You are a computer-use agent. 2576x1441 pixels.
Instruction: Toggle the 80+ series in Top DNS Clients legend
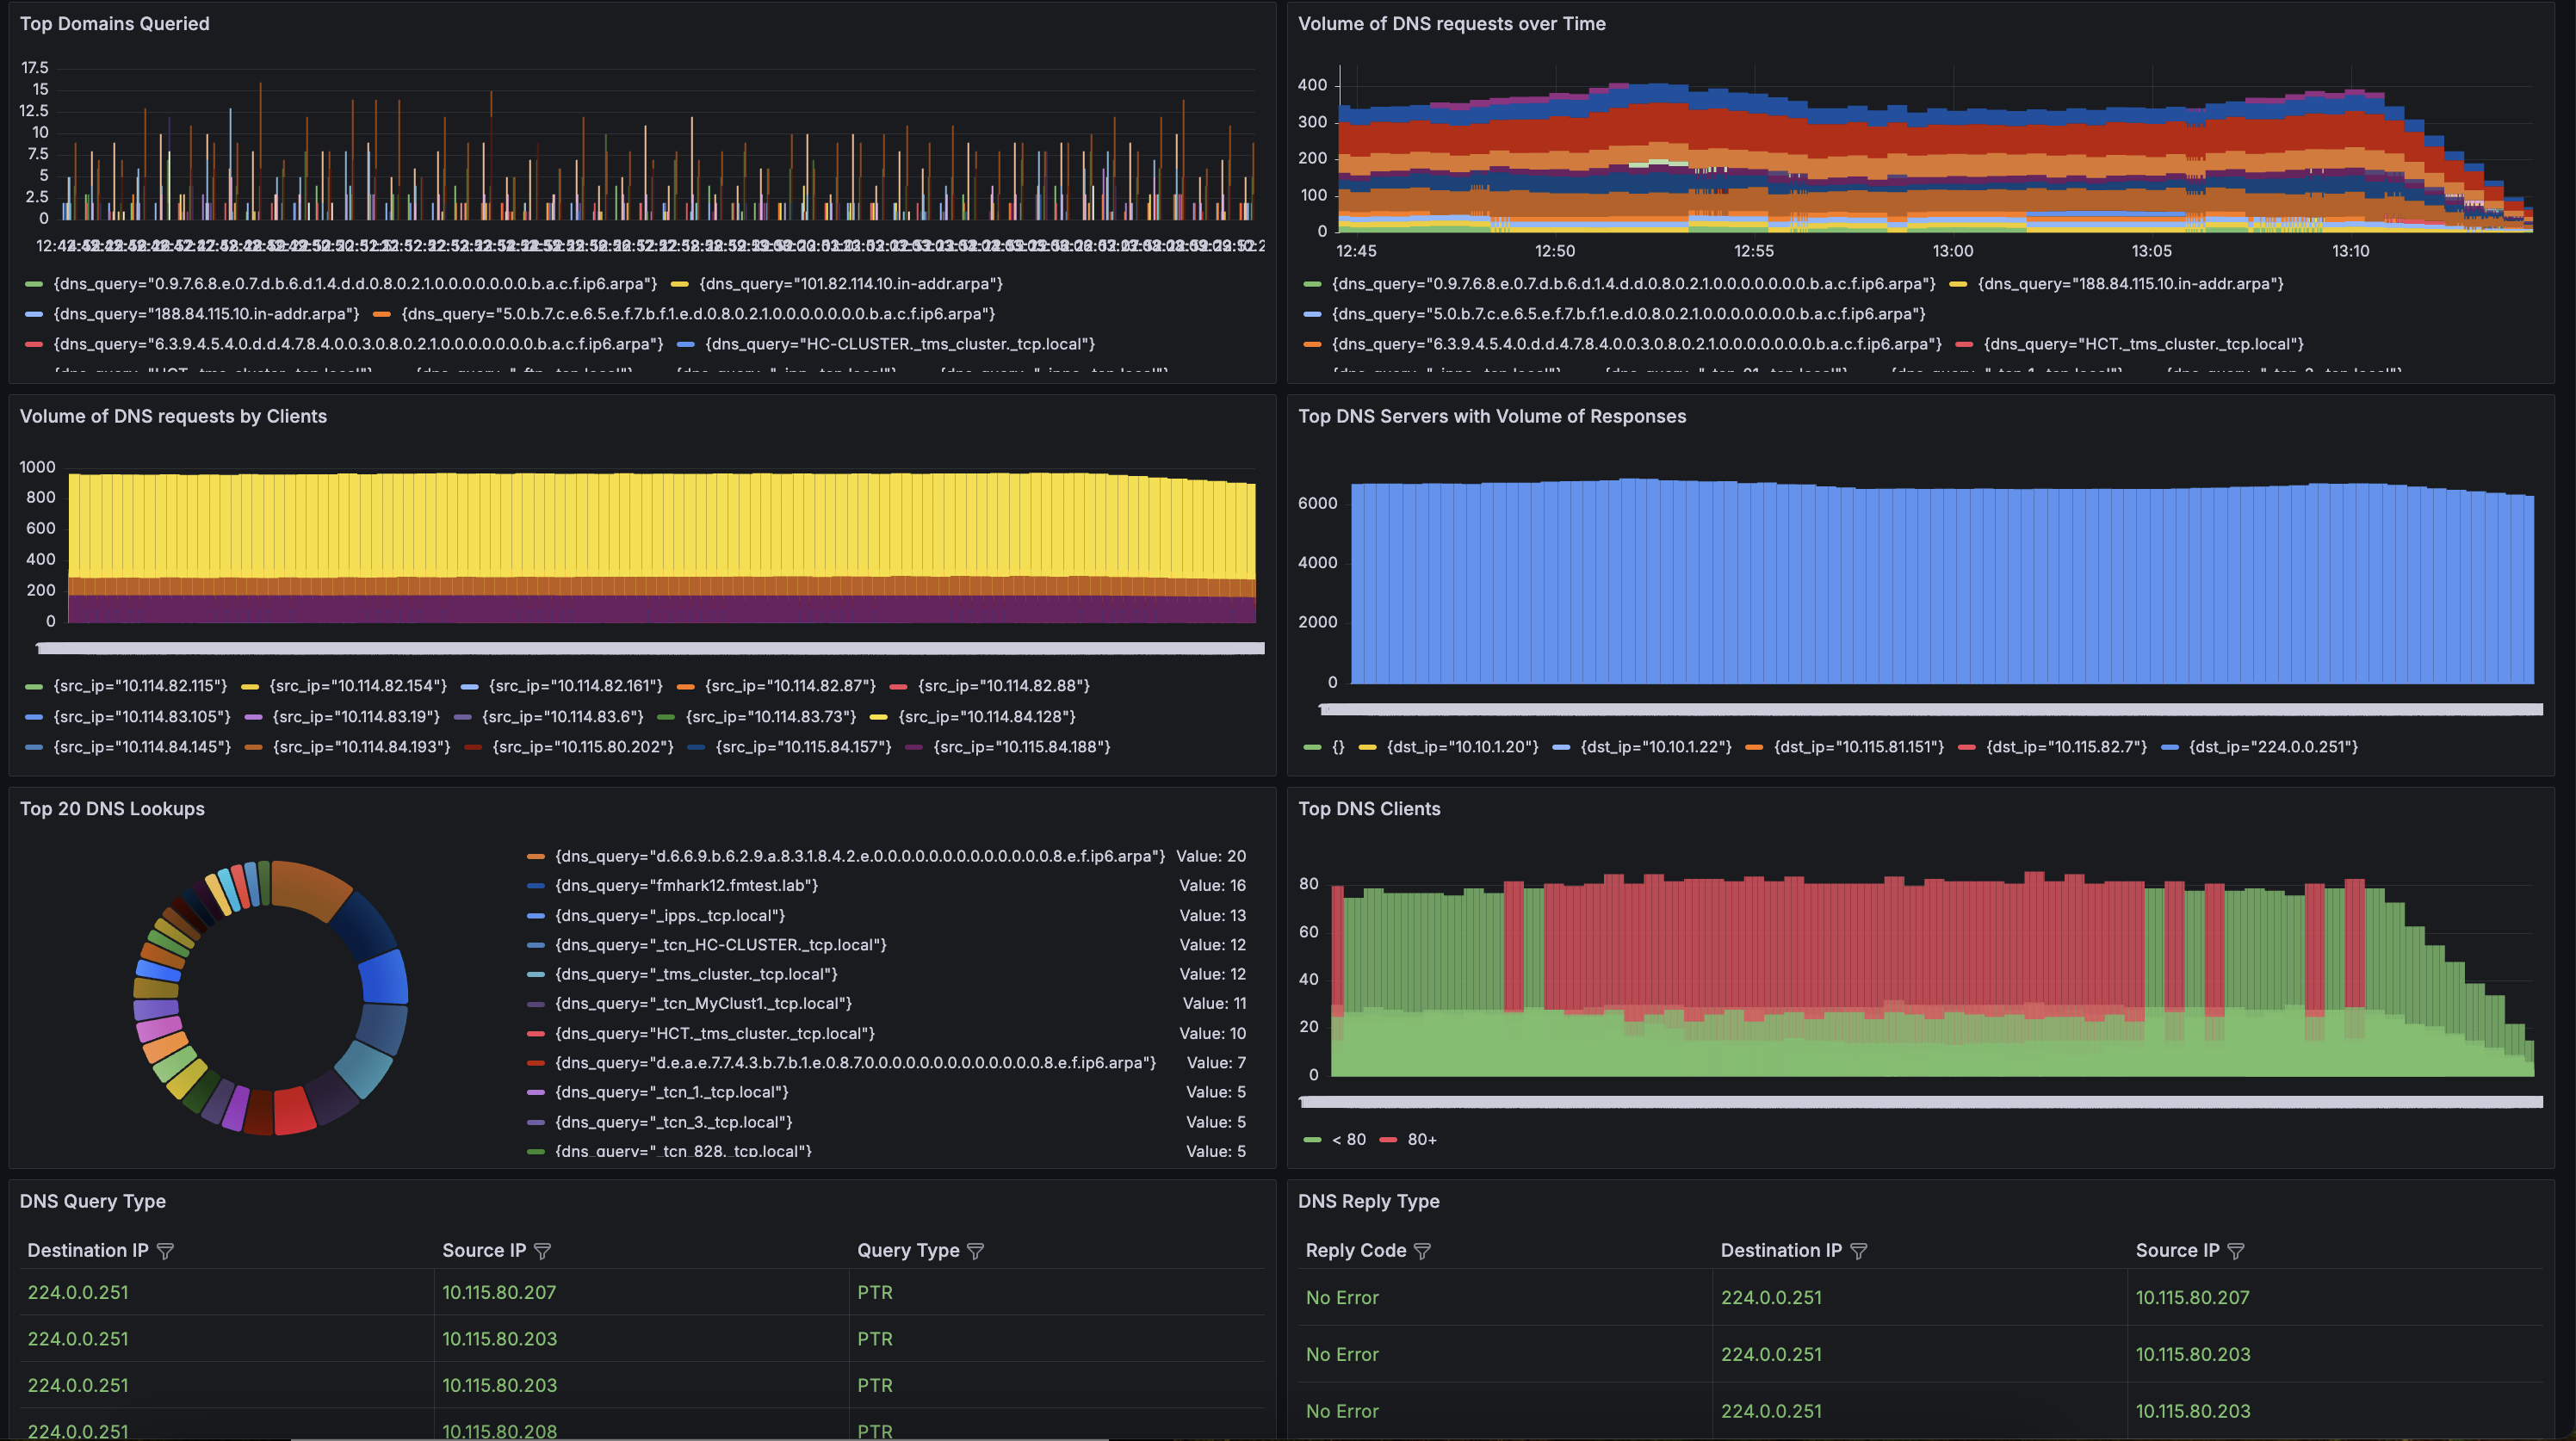(1421, 1140)
